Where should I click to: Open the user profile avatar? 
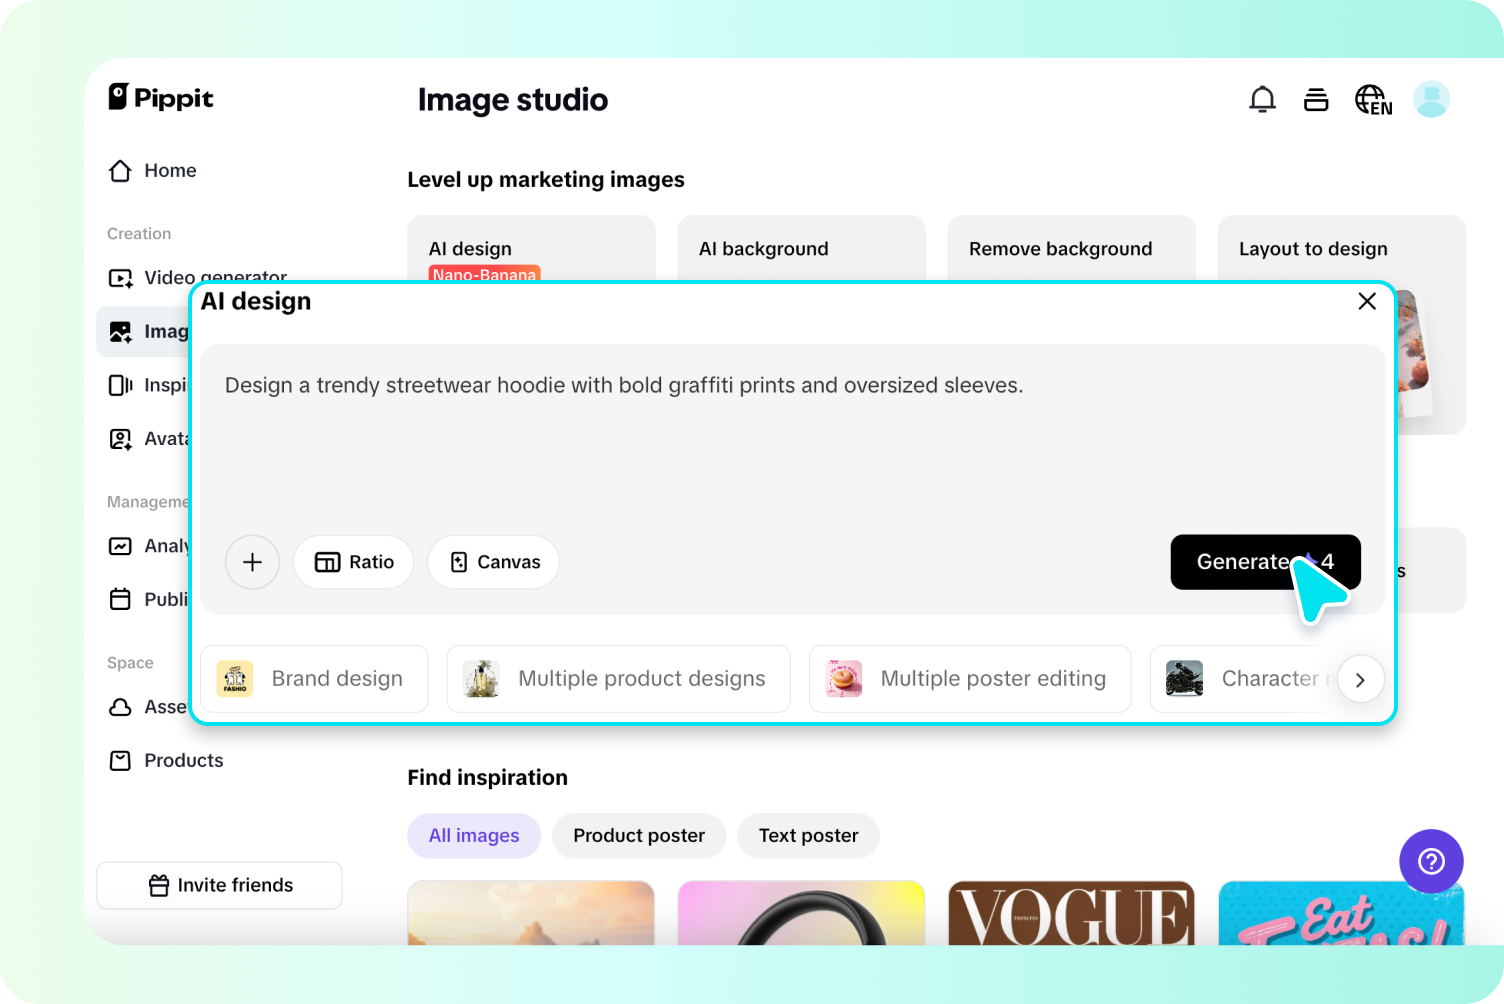pos(1431,99)
